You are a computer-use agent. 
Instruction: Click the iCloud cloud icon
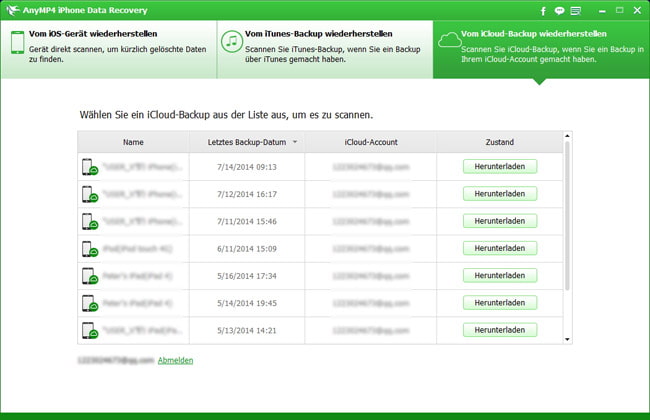click(449, 41)
